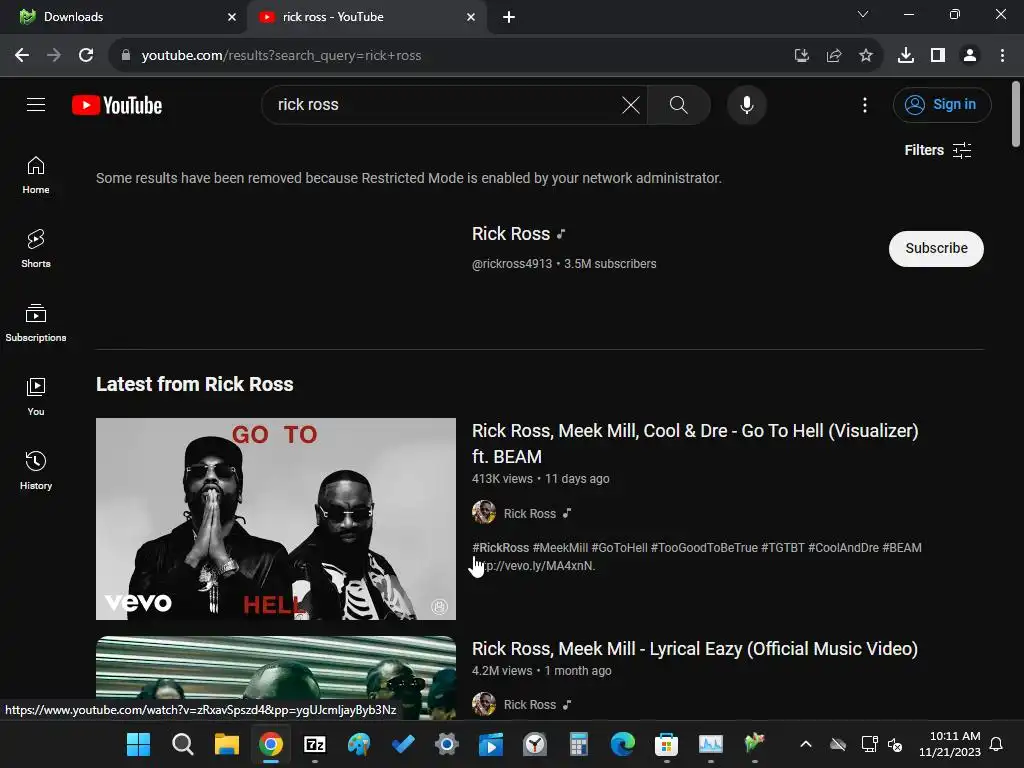Click the taskbar clock showing 10:11 AM
Image resolution: width=1024 pixels, height=768 pixels.
[x=950, y=744]
